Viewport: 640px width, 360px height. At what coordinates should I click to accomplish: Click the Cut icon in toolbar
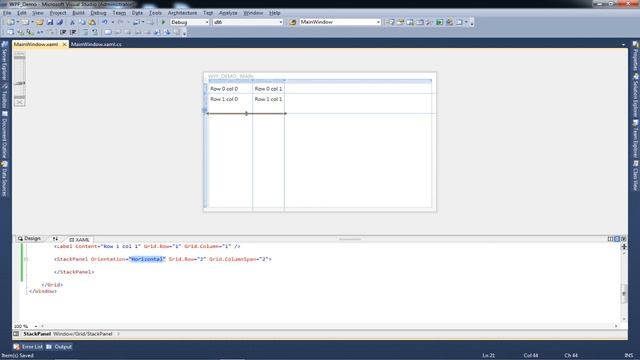72,22
